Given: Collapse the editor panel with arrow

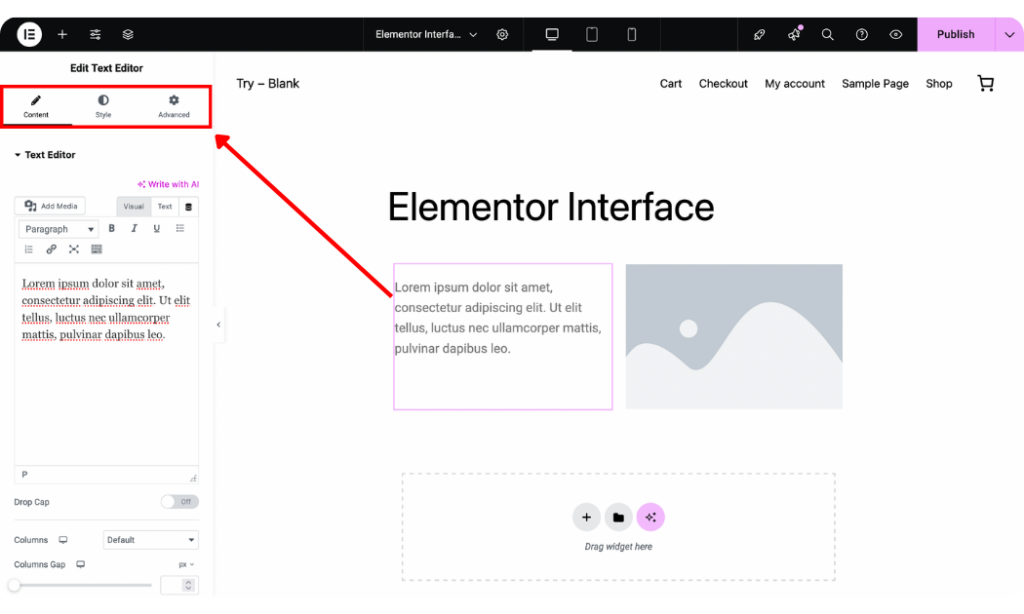Looking at the screenshot, I should pyautogui.click(x=219, y=325).
